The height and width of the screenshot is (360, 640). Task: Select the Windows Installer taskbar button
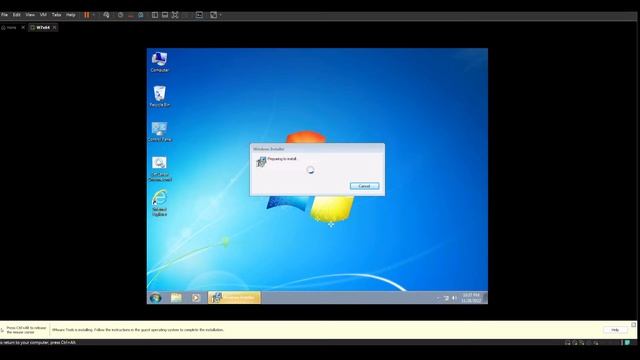pos(234,298)
